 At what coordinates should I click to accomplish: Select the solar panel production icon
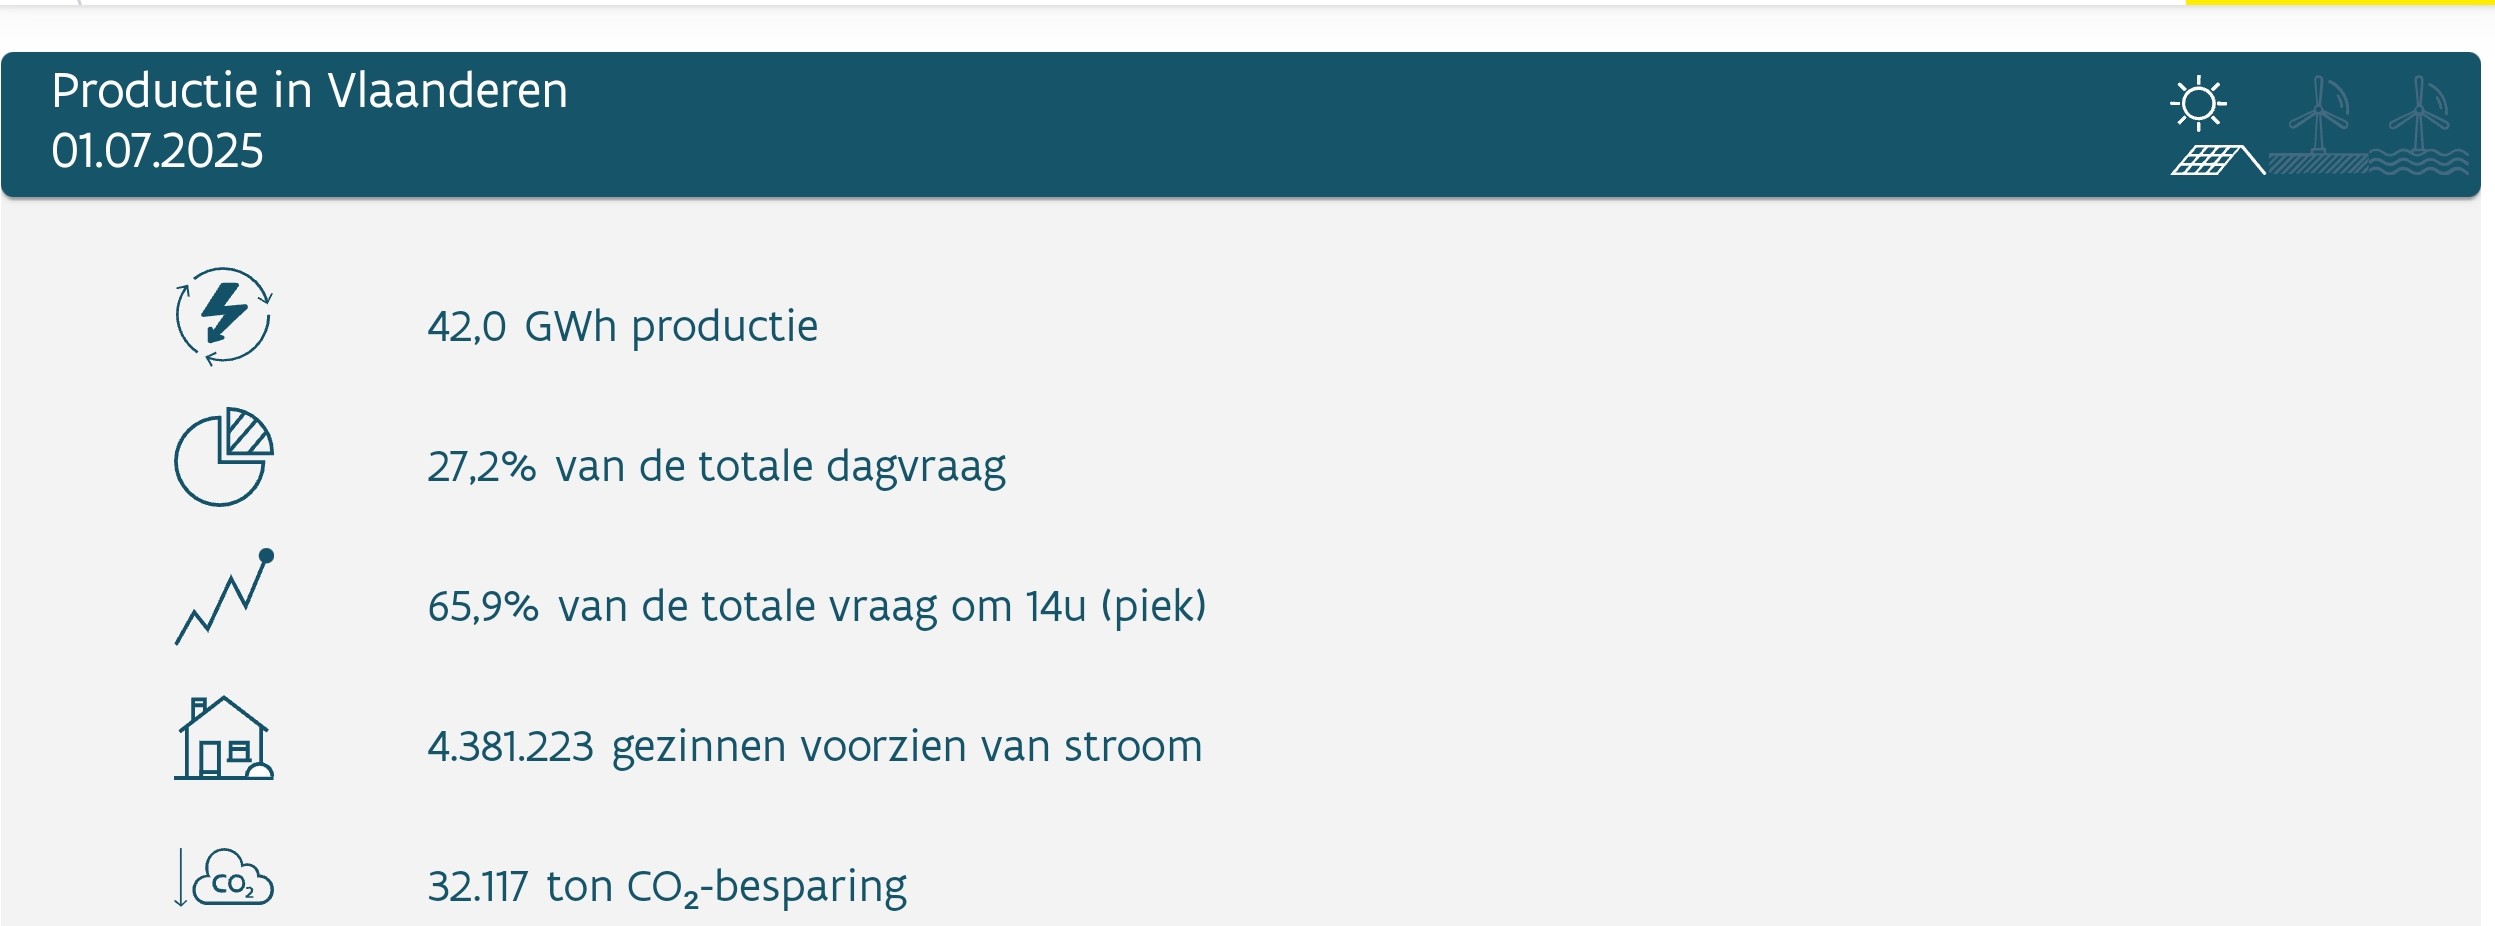[x=2217, y=125]
